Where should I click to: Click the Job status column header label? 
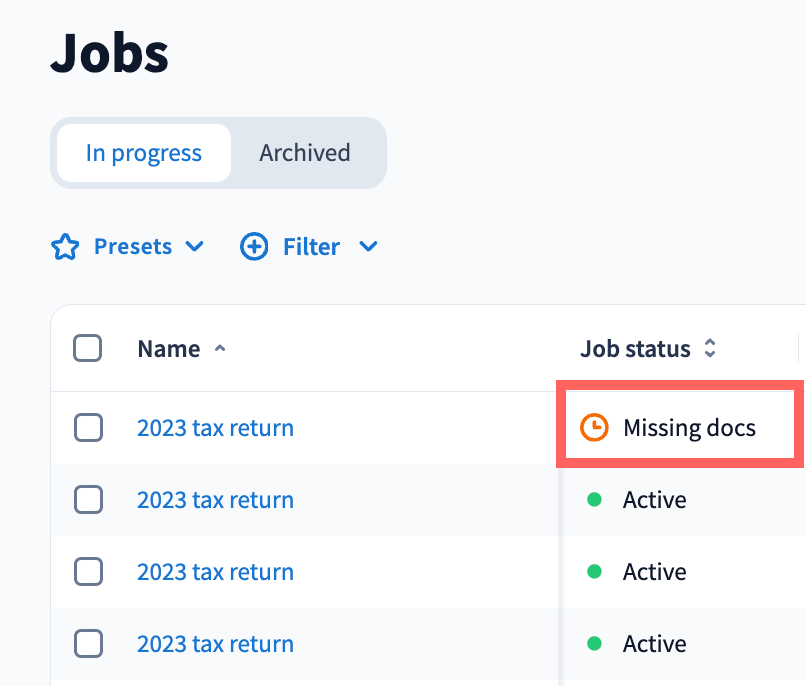[635, 348]
